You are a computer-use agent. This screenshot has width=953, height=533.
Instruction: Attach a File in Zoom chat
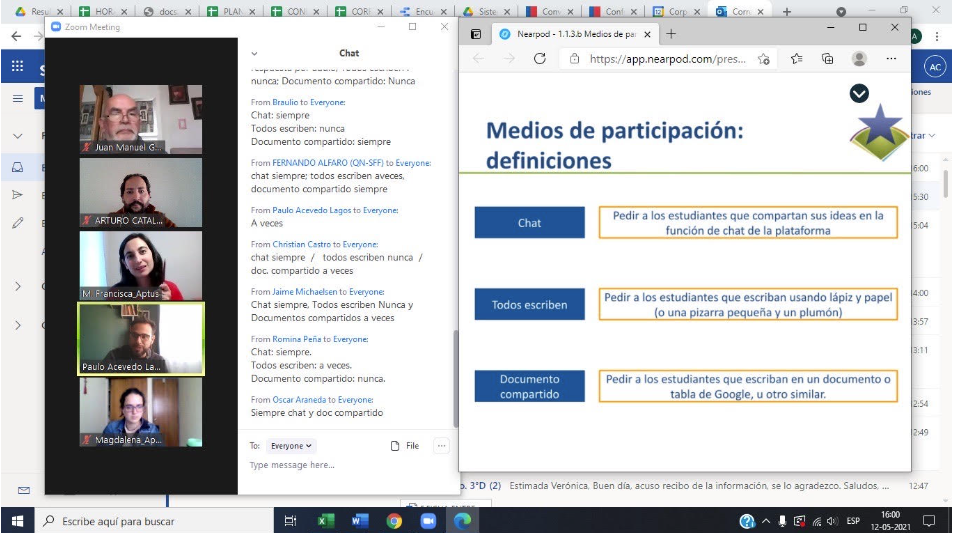405,446
